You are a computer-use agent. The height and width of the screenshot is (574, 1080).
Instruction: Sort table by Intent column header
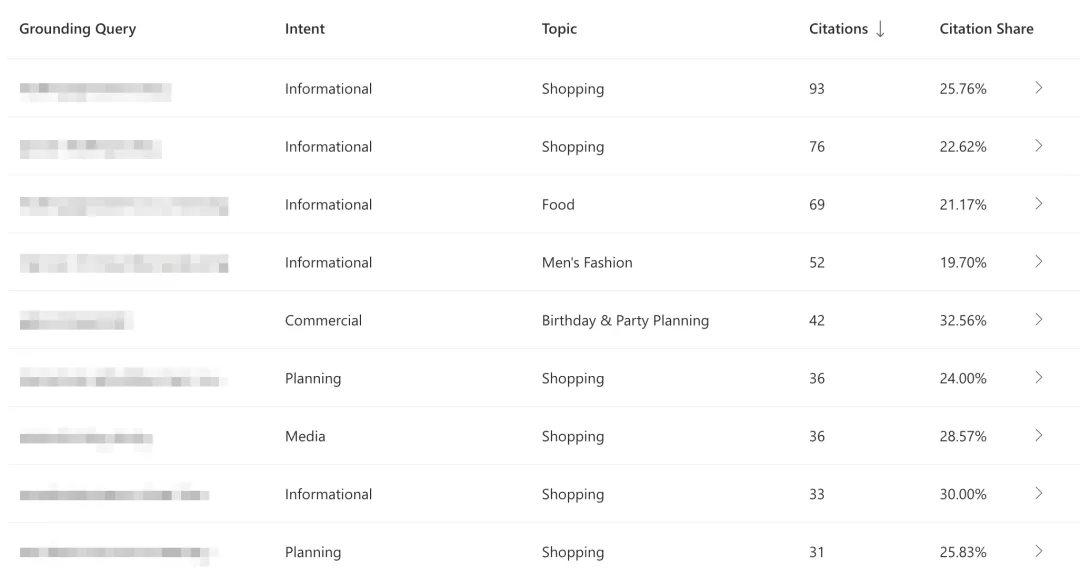(304, 29)
